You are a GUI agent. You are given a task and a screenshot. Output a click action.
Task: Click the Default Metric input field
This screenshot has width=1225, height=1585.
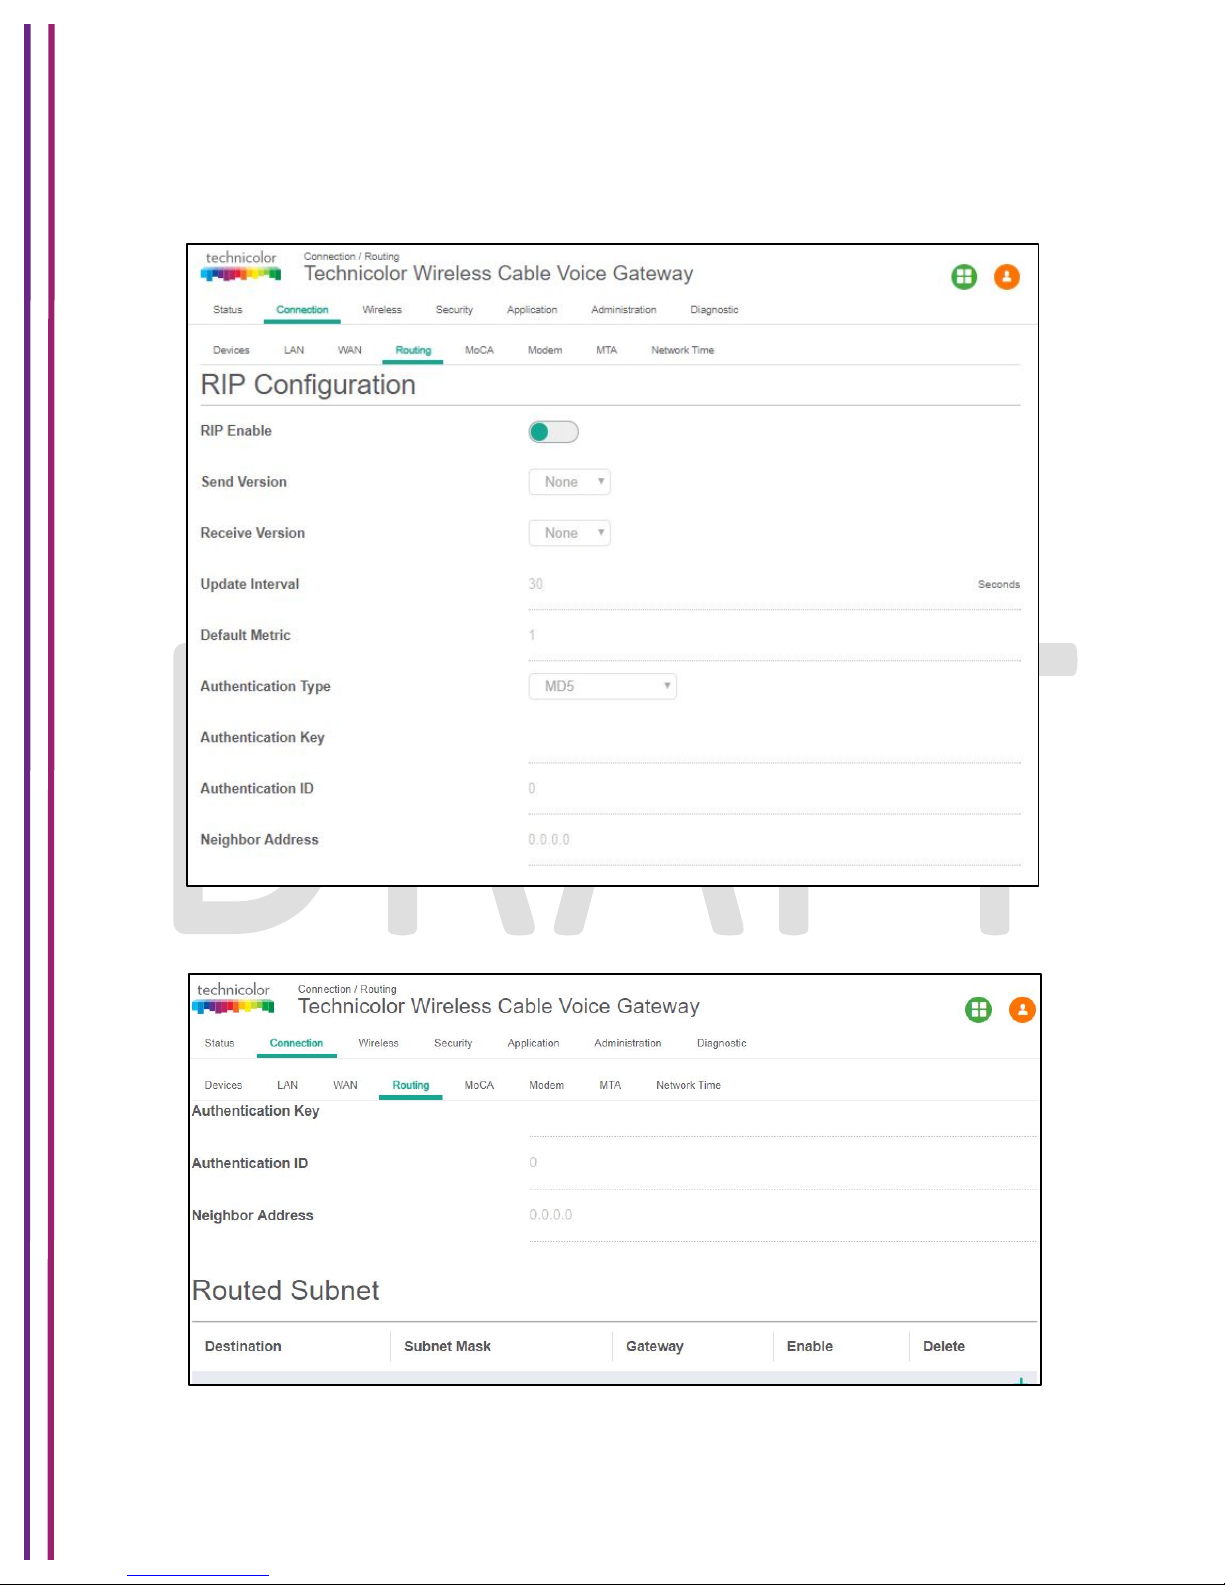pyautogui.click(x=774, y=637)
